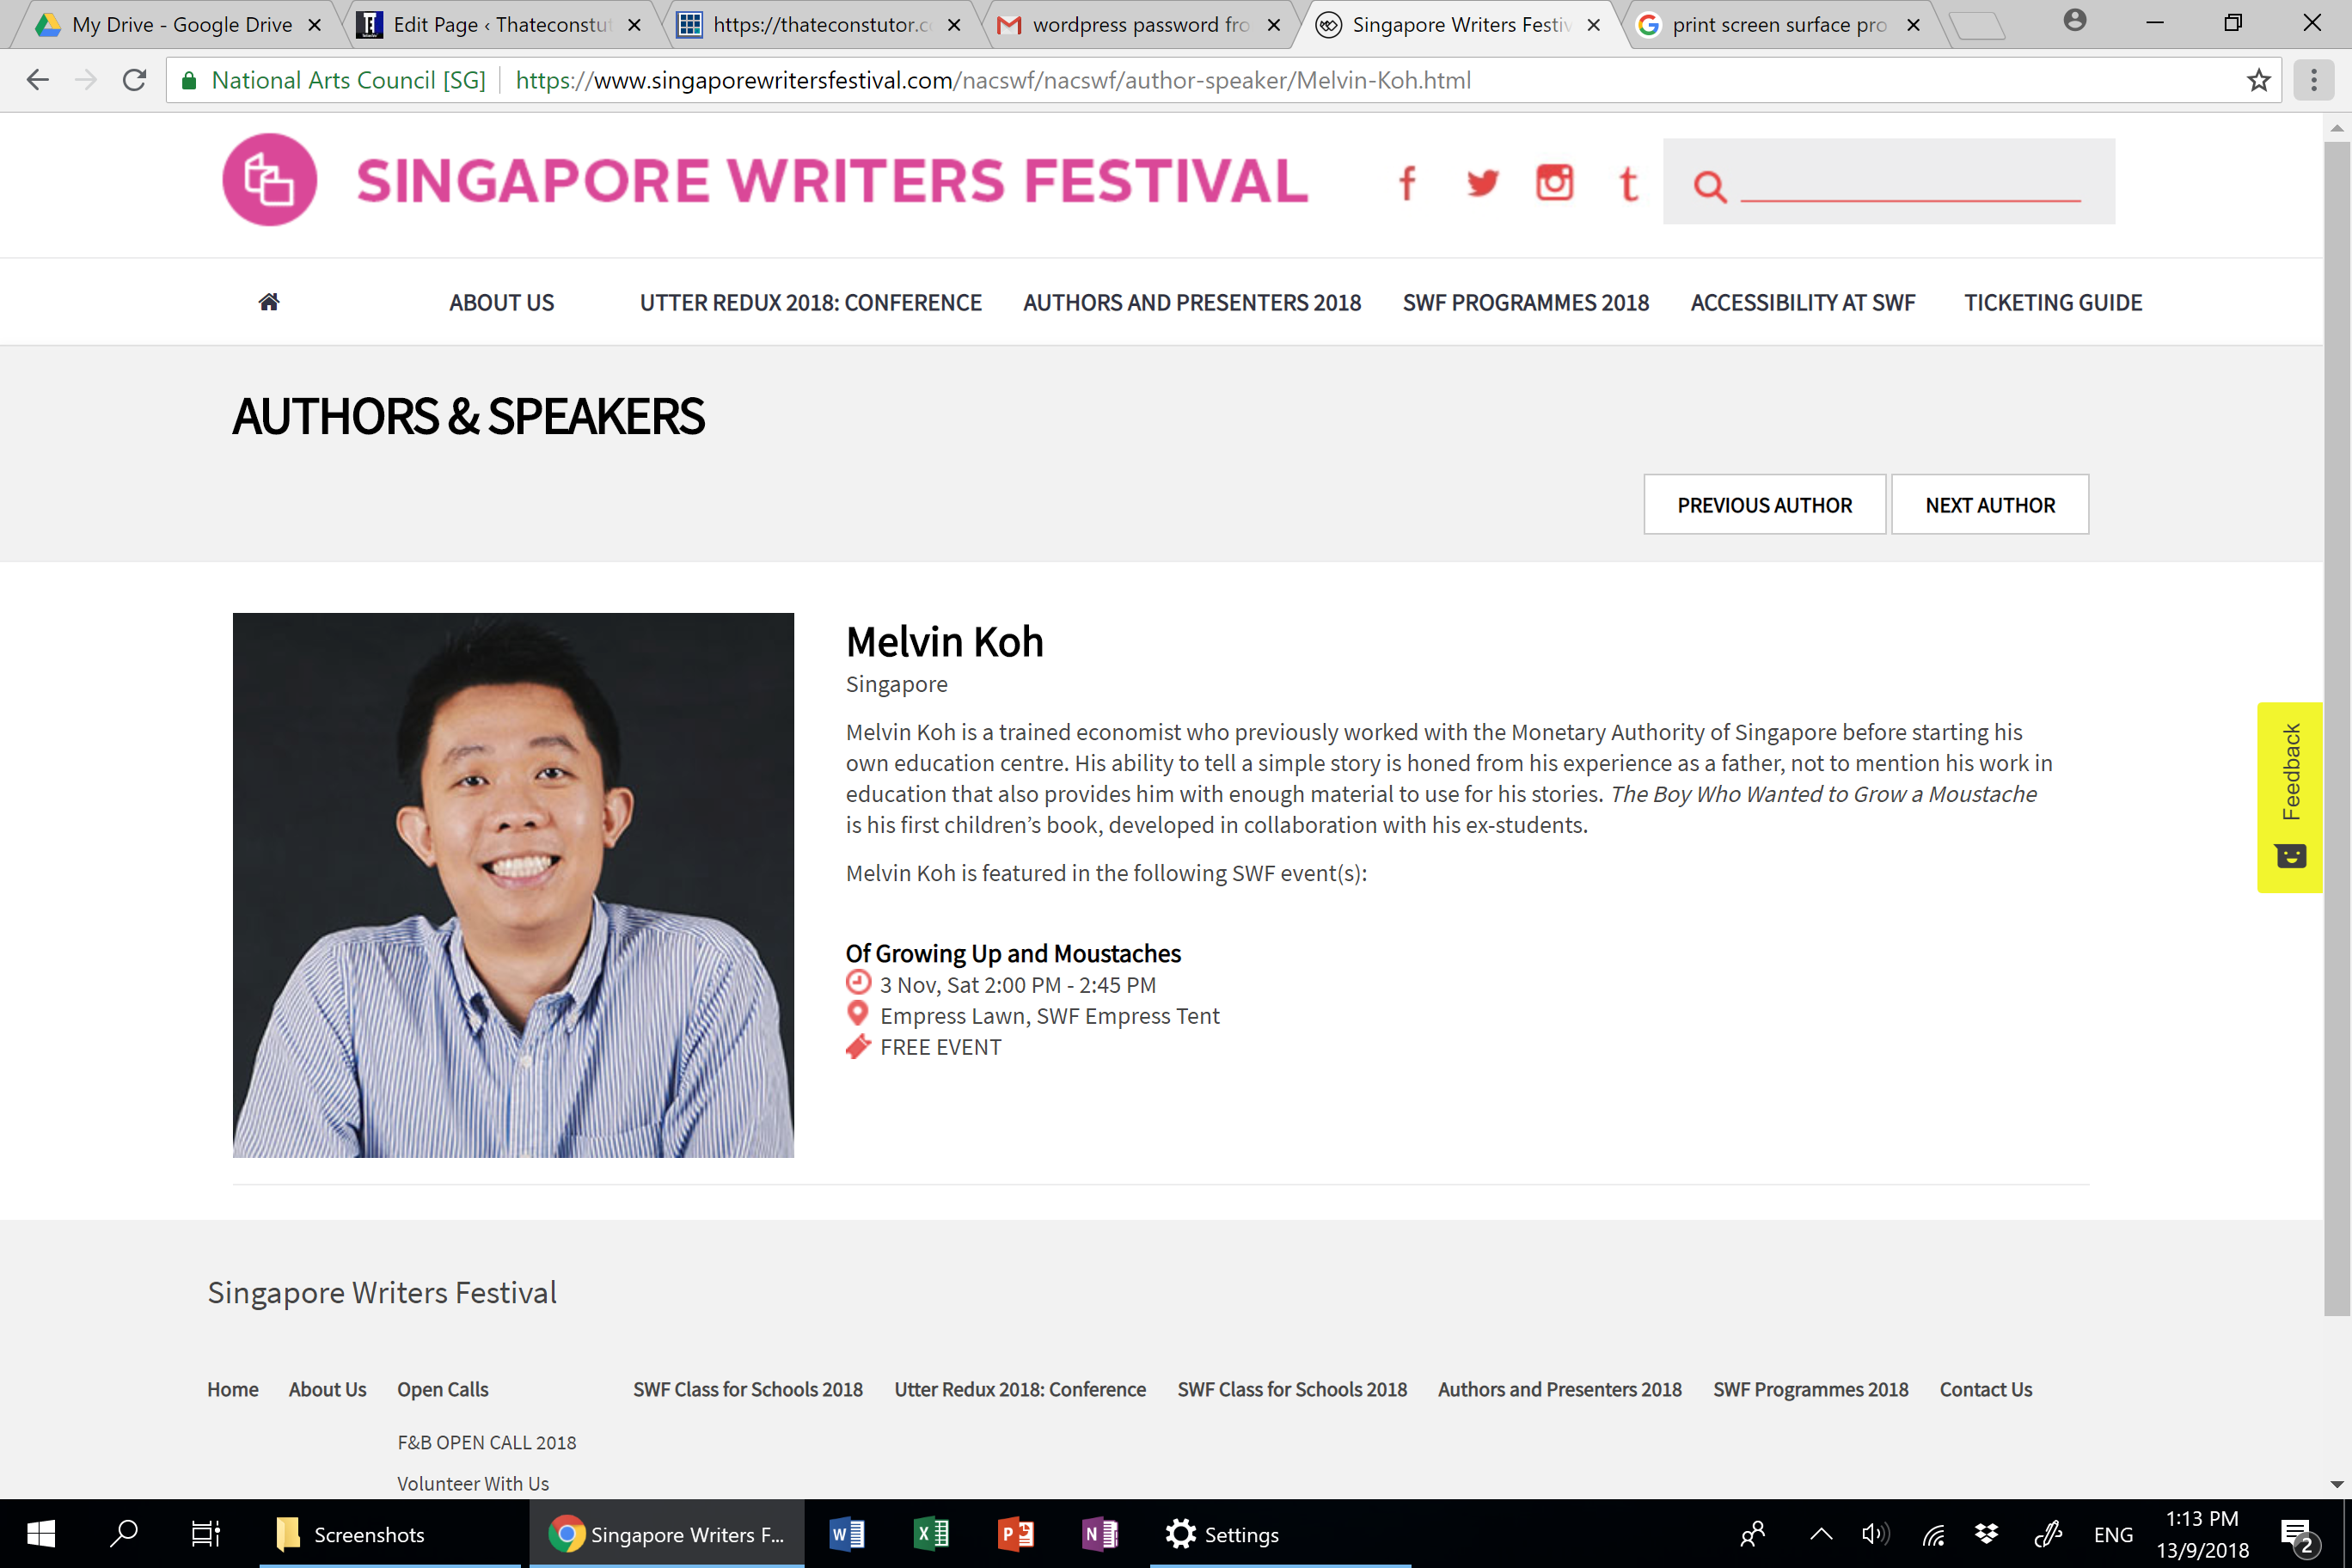Click the browser forward arrow
This screenshot has width=2352, height=1568.
[x=86, y=80]
